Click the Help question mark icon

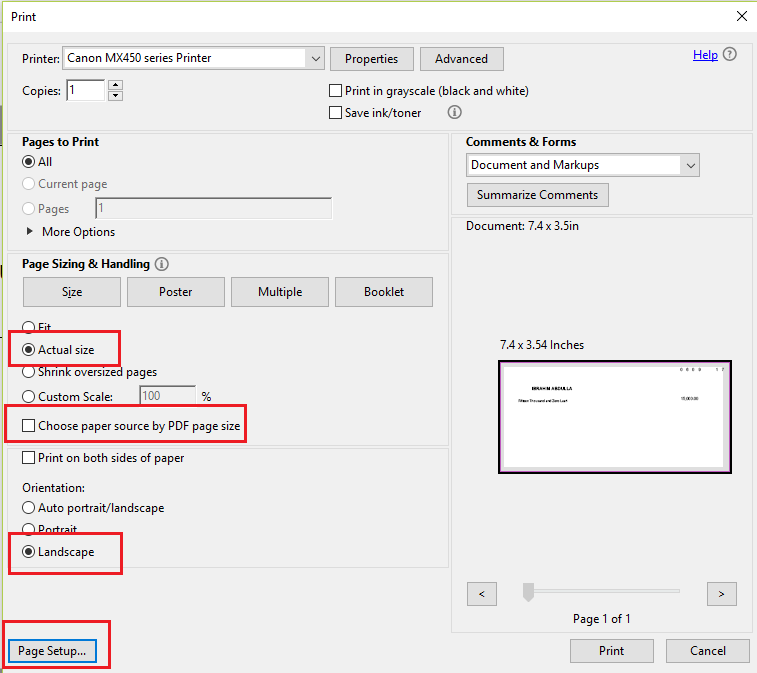[x=730, y=55]
